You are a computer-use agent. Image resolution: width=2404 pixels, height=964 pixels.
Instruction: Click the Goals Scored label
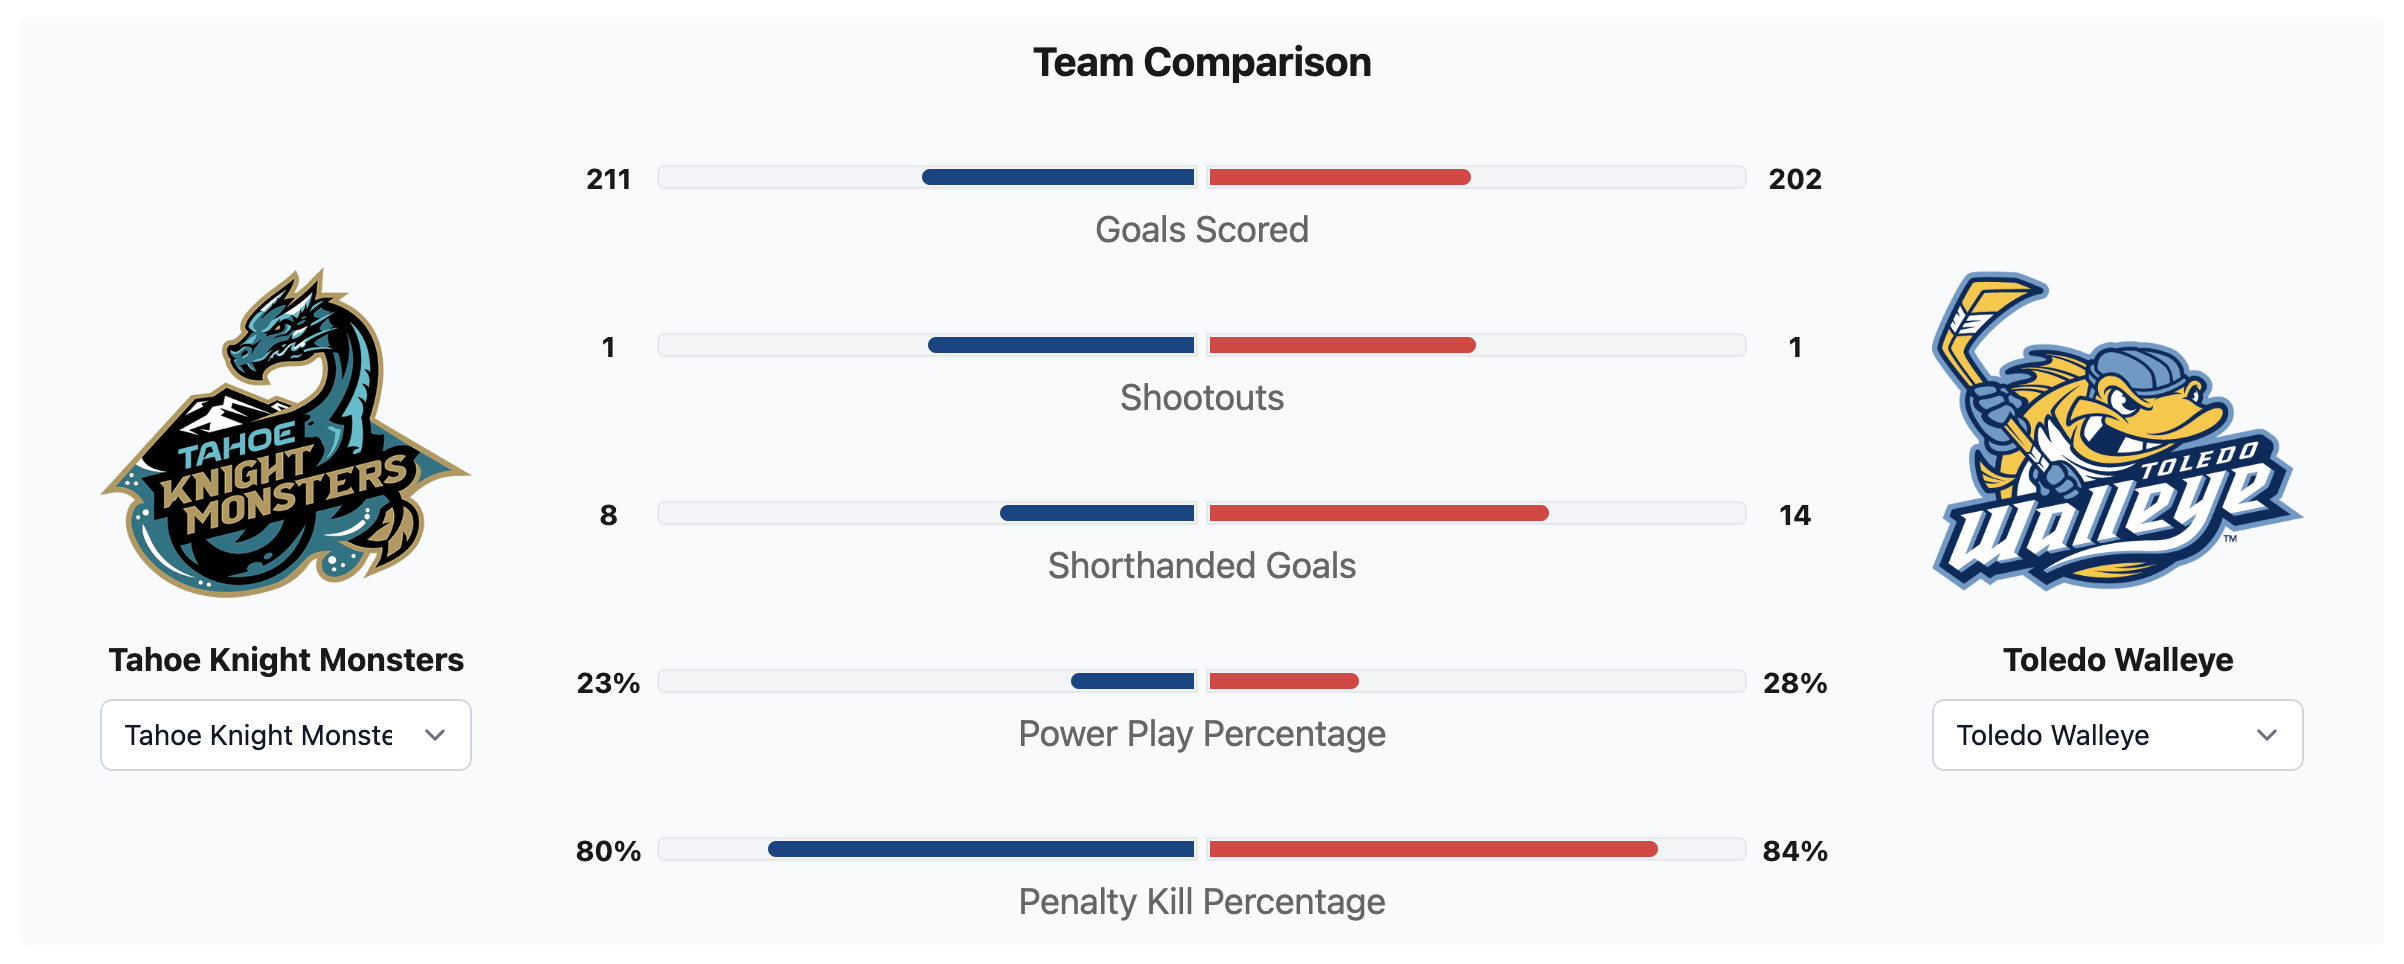tap(1202, 230)
